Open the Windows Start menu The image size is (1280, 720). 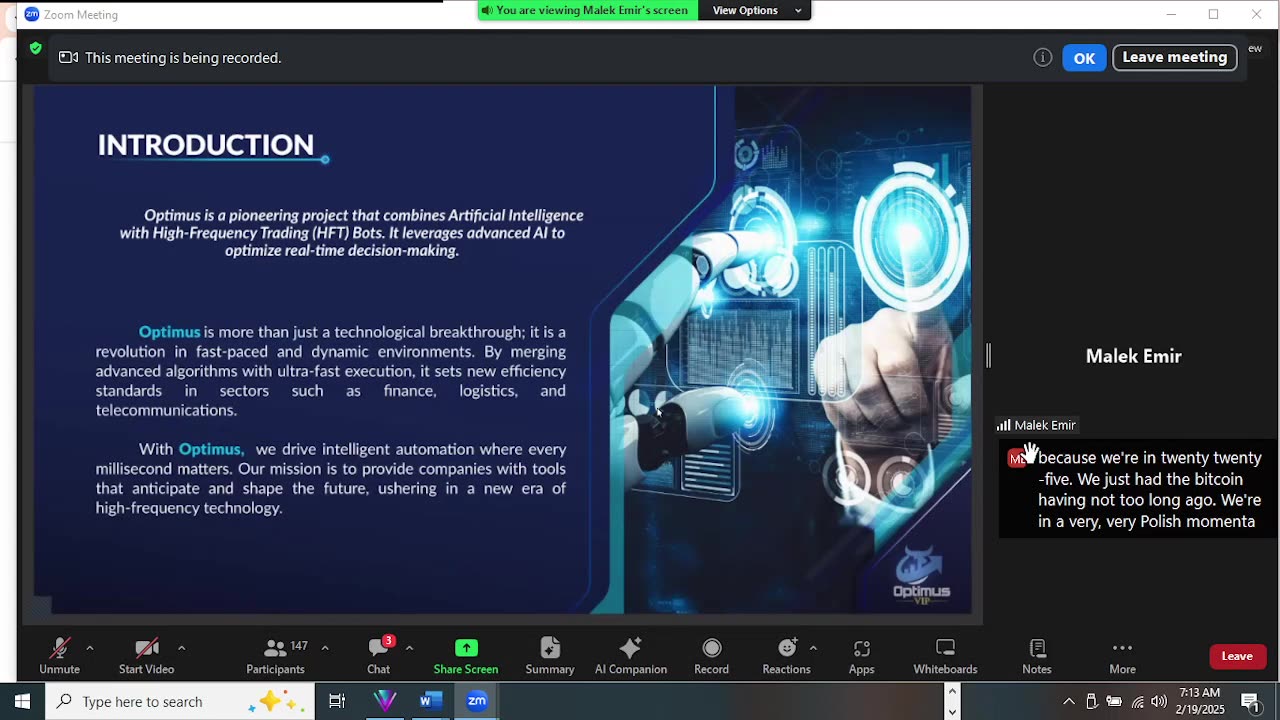(22, 701)
